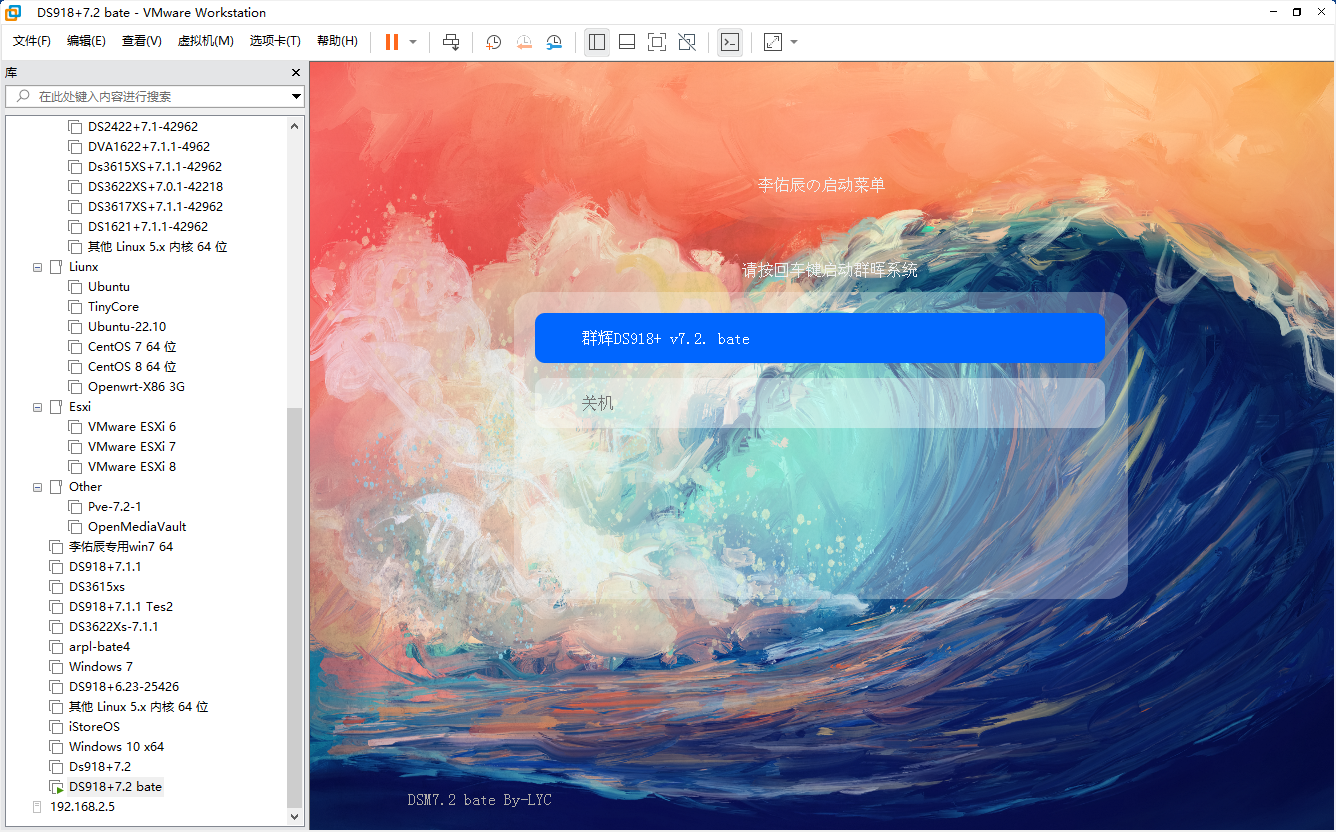
Task: Select the 192.168.2.5 remote server
Action: click(x=82, y=807)
